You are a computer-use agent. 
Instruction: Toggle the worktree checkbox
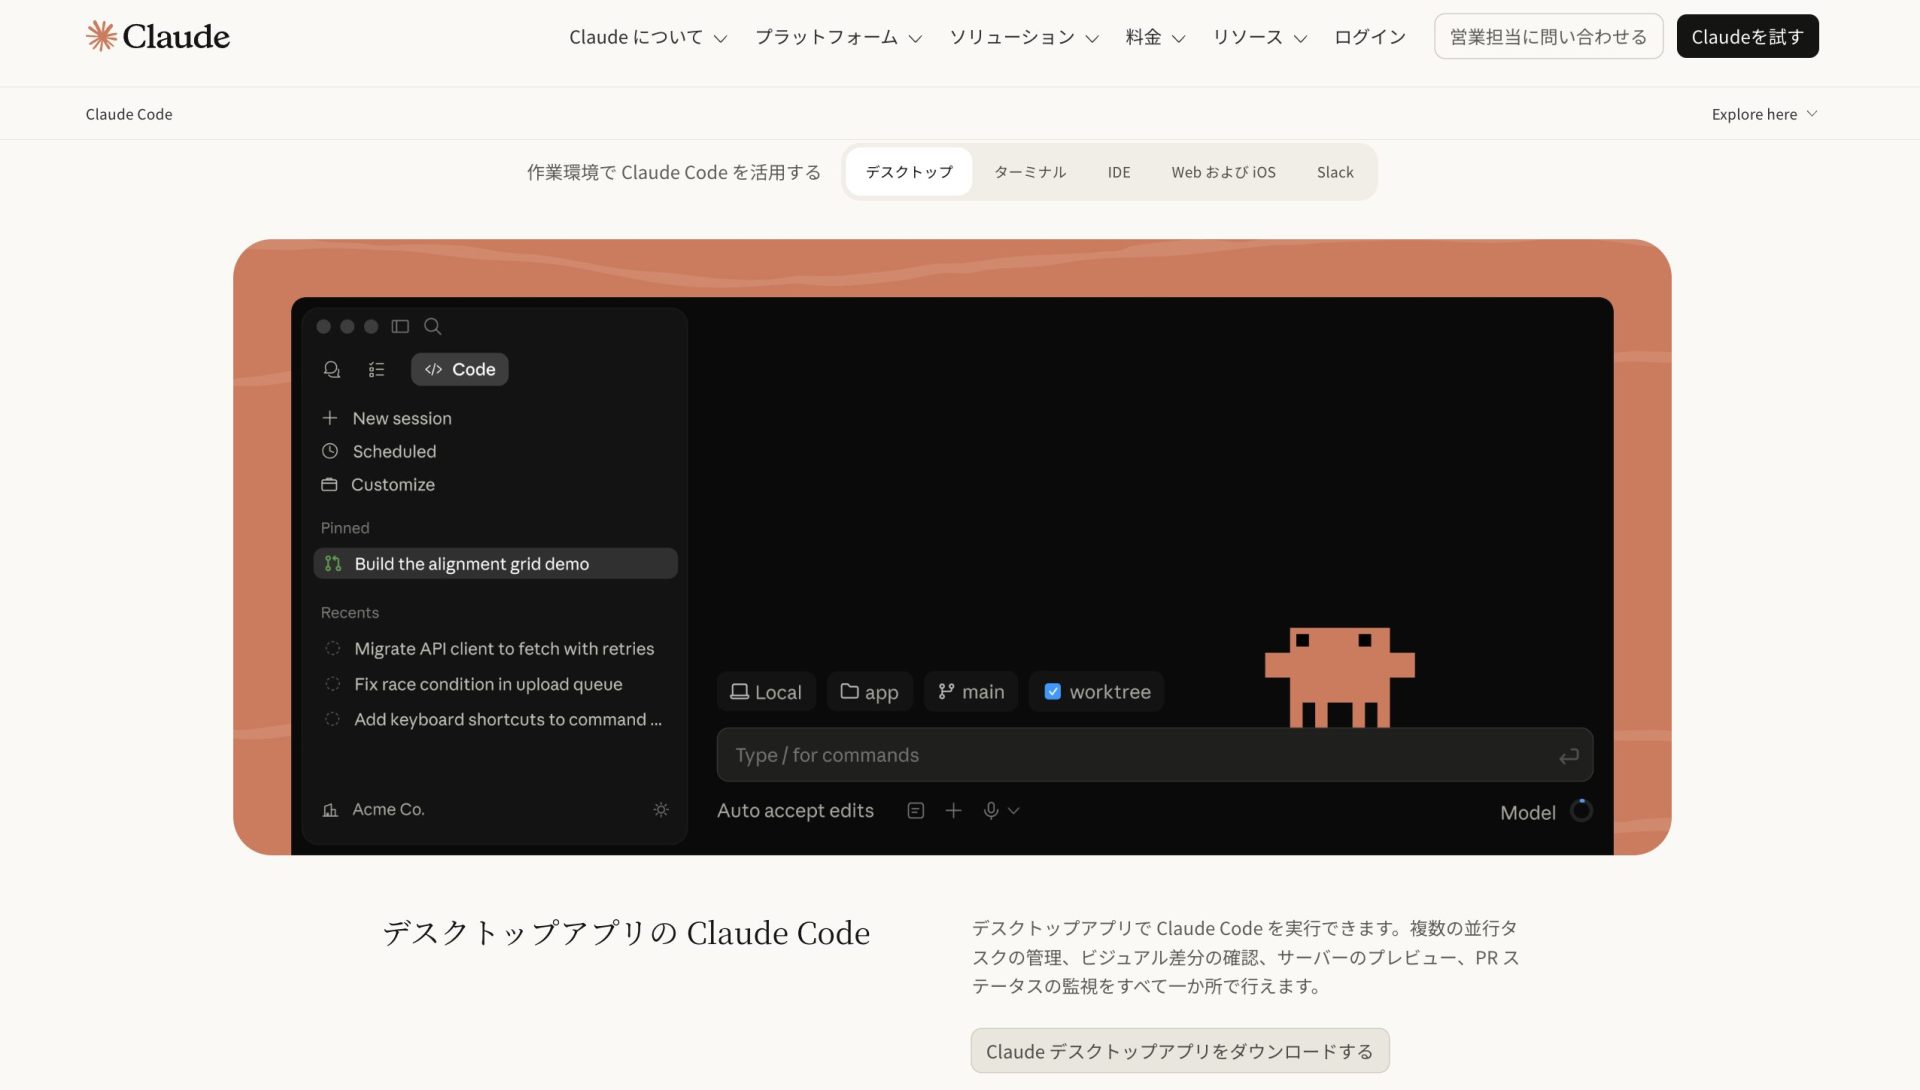tap(1052, 691)
